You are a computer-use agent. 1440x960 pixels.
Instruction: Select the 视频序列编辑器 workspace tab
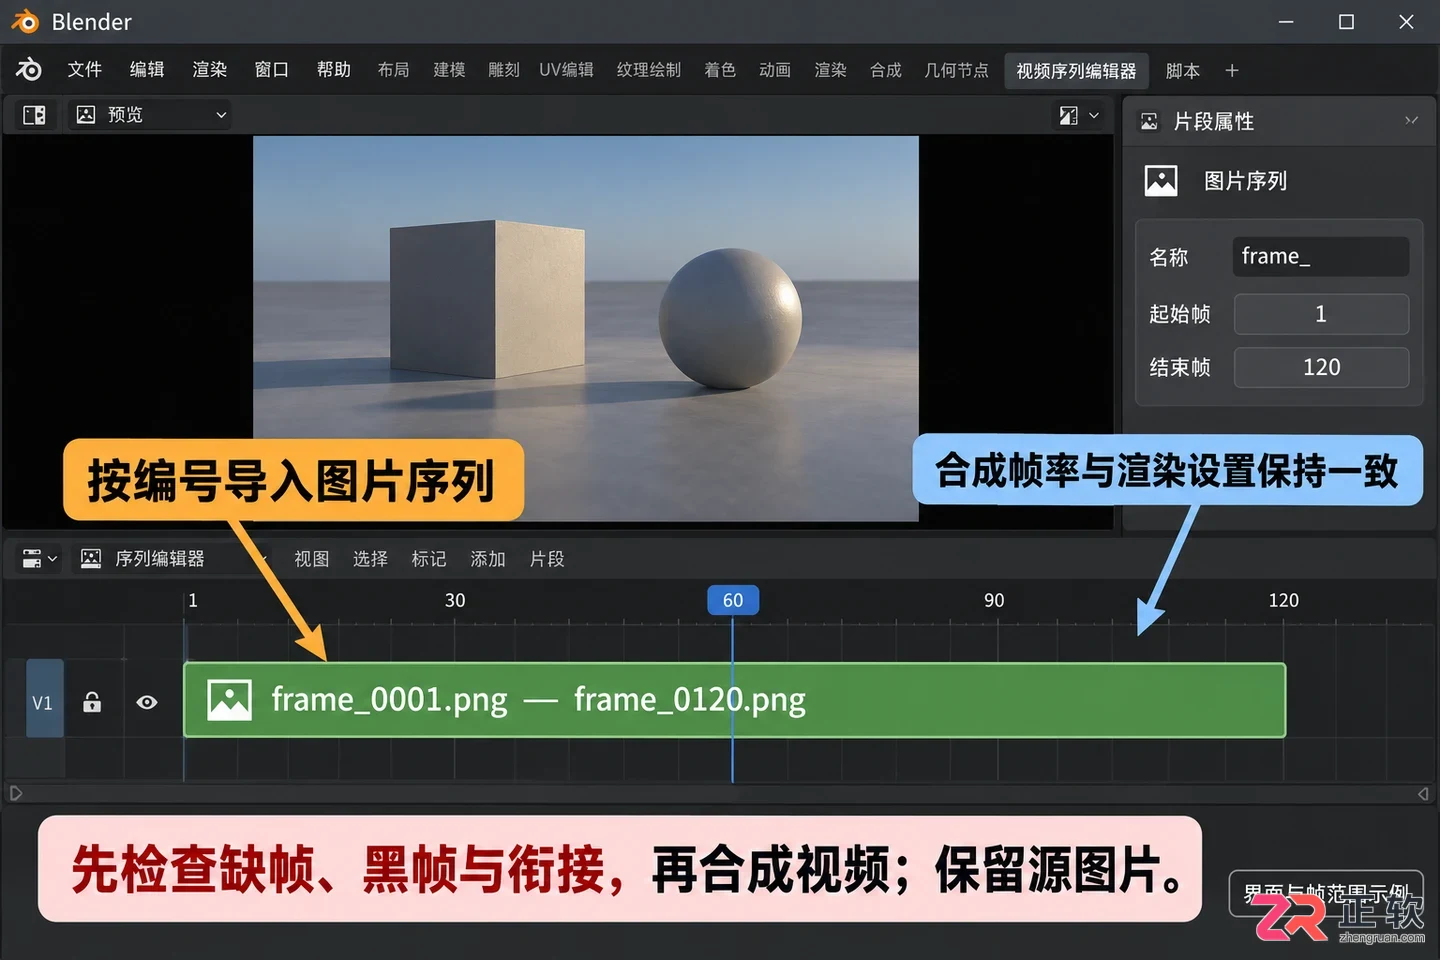click(x=1076, y=71)
